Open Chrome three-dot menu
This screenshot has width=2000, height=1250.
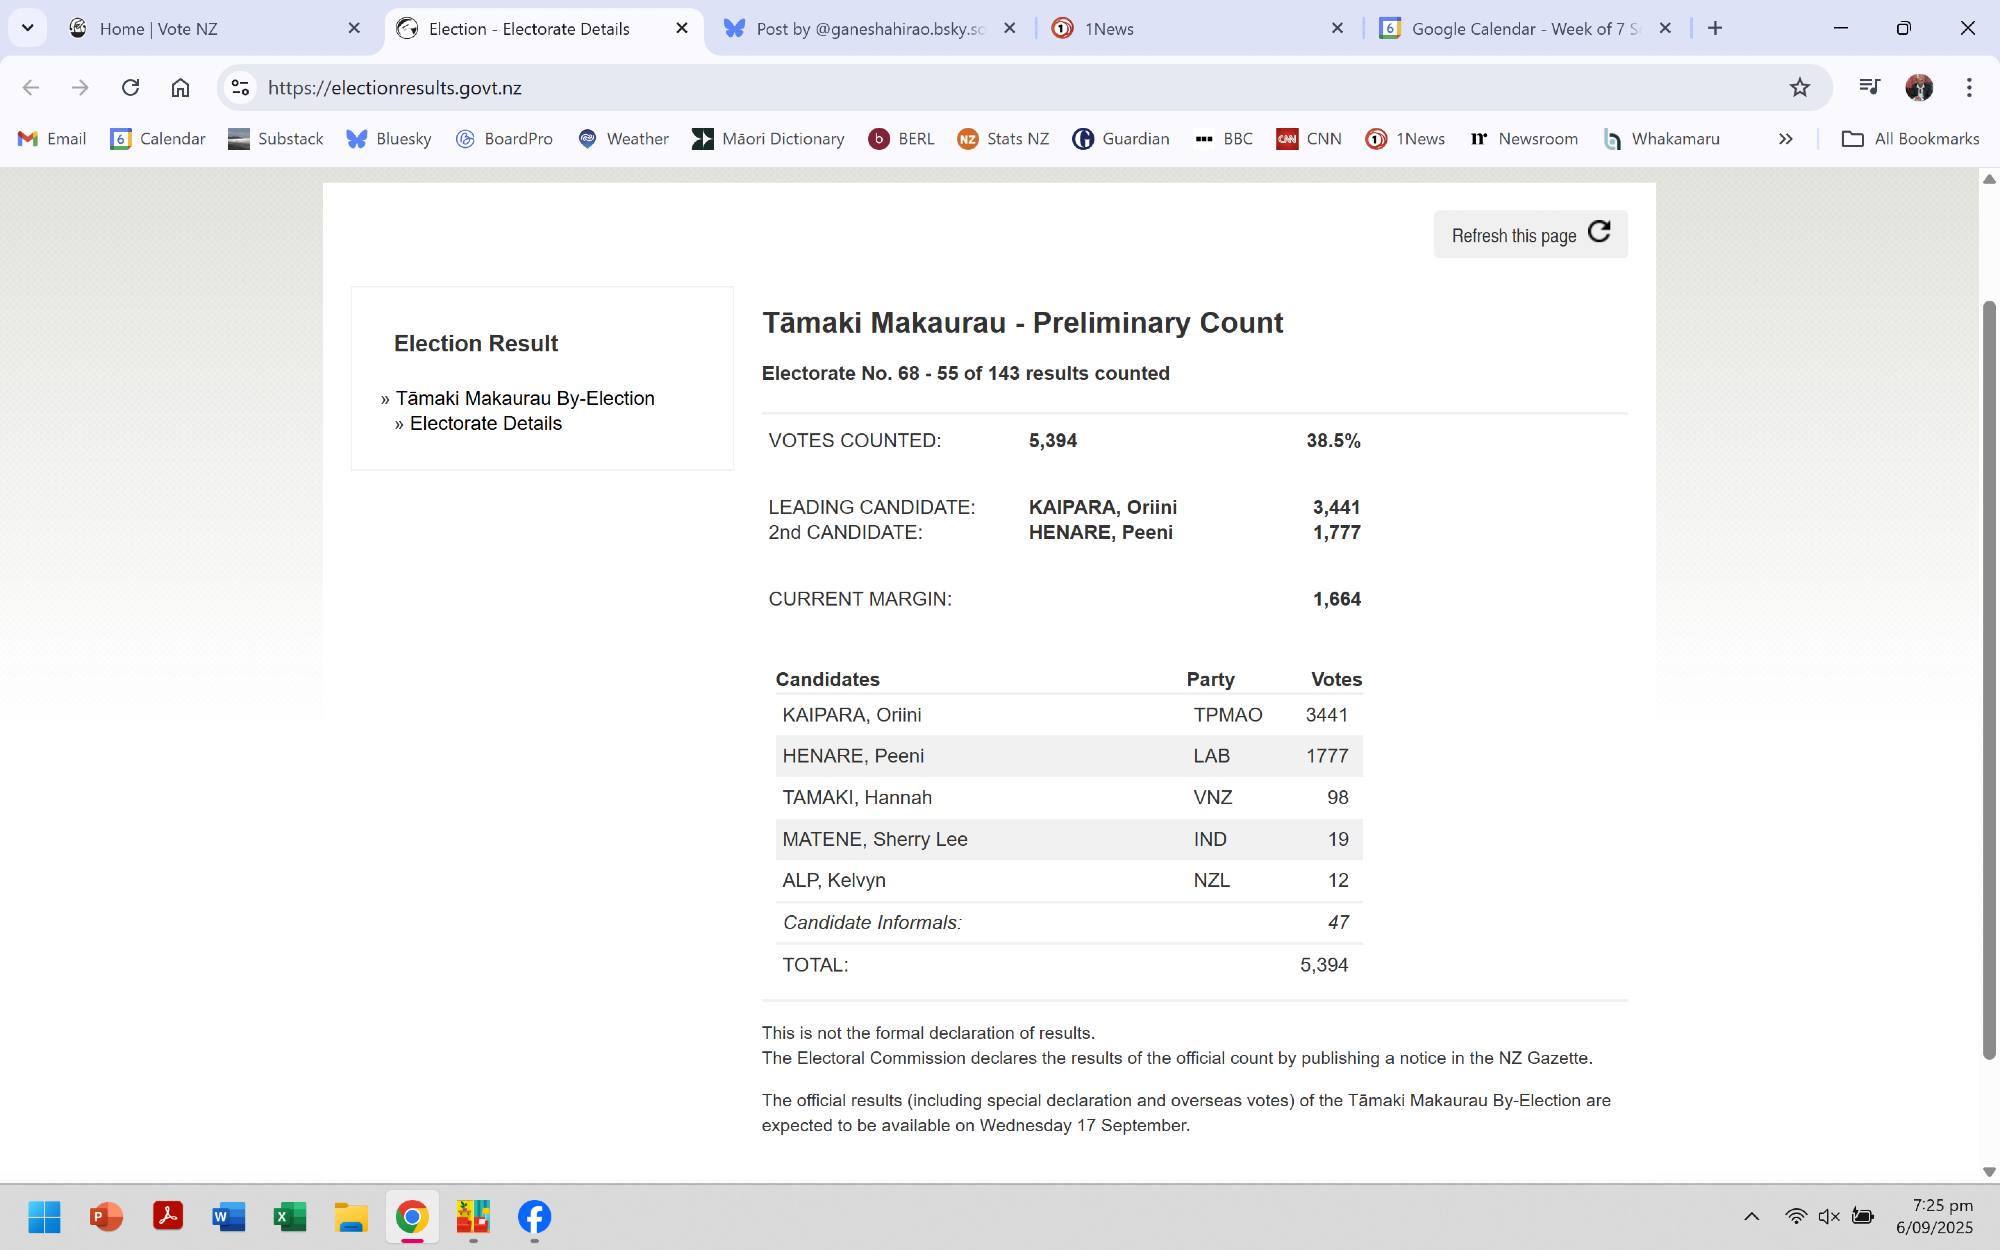pos(1969,88)
